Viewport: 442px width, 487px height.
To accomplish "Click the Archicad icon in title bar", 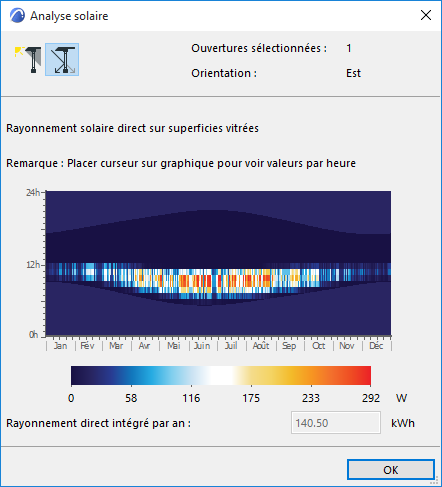I will tap(17, 16).
